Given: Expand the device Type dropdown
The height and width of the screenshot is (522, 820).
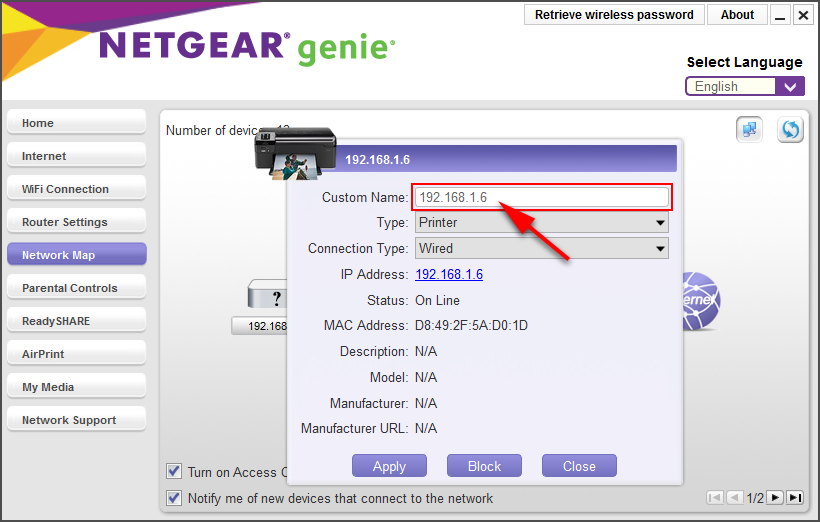Looking at the screenshot, I should 541,223.
